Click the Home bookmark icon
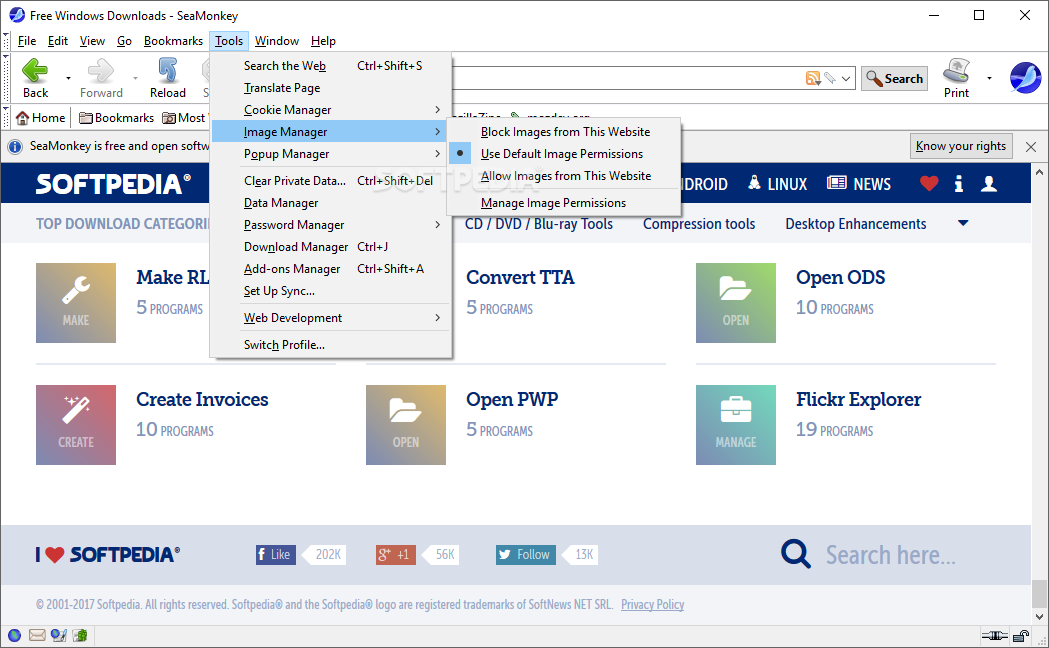The image size is (1049, 648). 23,118
